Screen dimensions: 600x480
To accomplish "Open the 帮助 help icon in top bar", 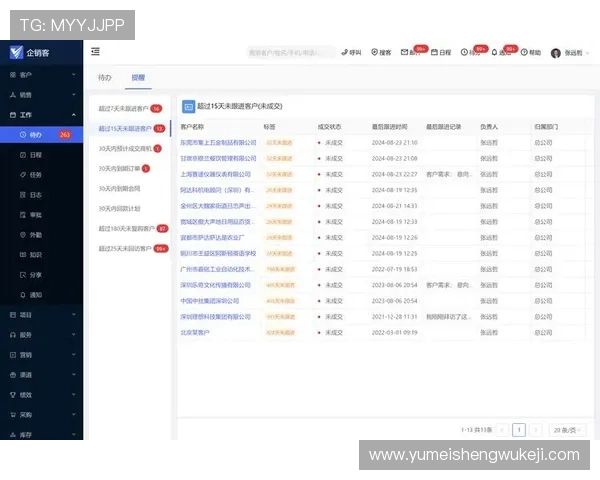I will coord(524,52).
